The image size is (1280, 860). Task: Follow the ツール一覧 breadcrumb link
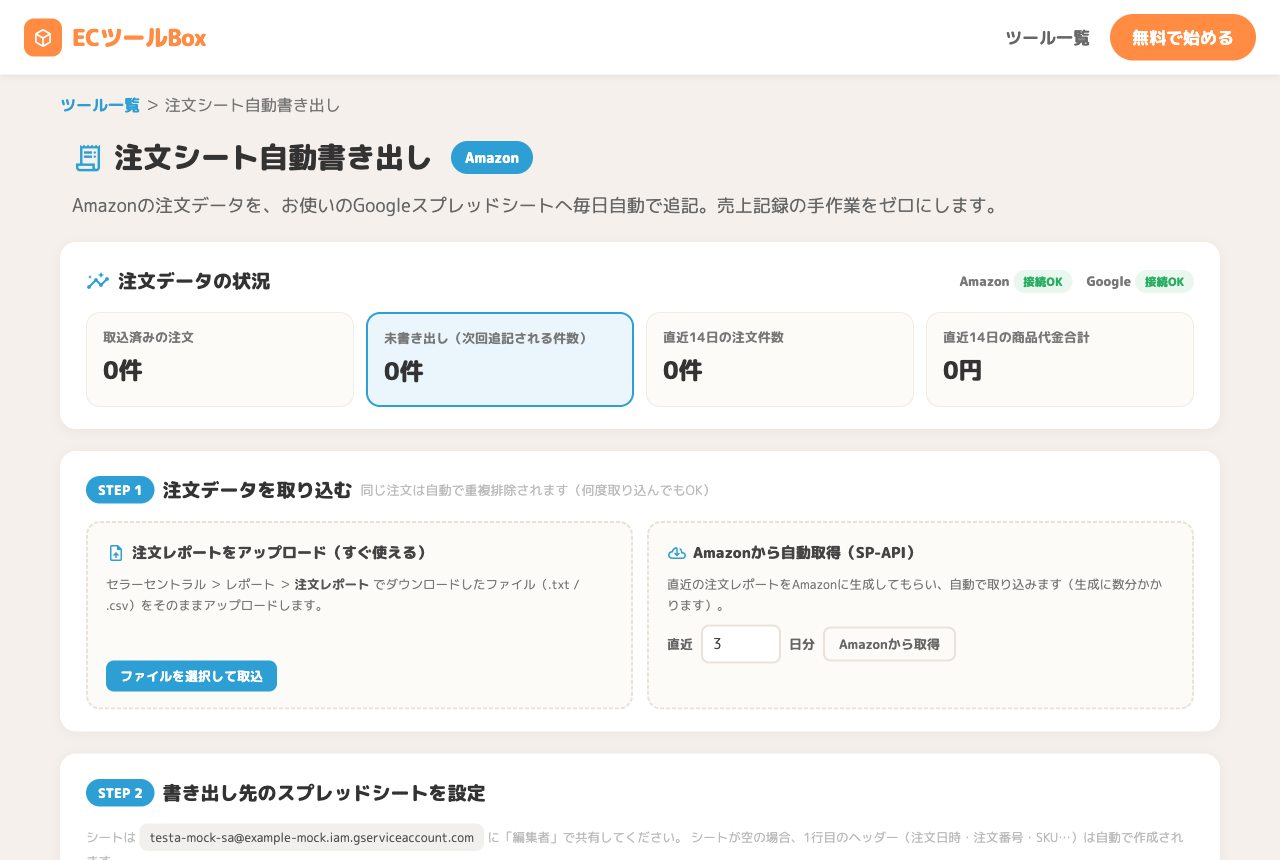100,105
